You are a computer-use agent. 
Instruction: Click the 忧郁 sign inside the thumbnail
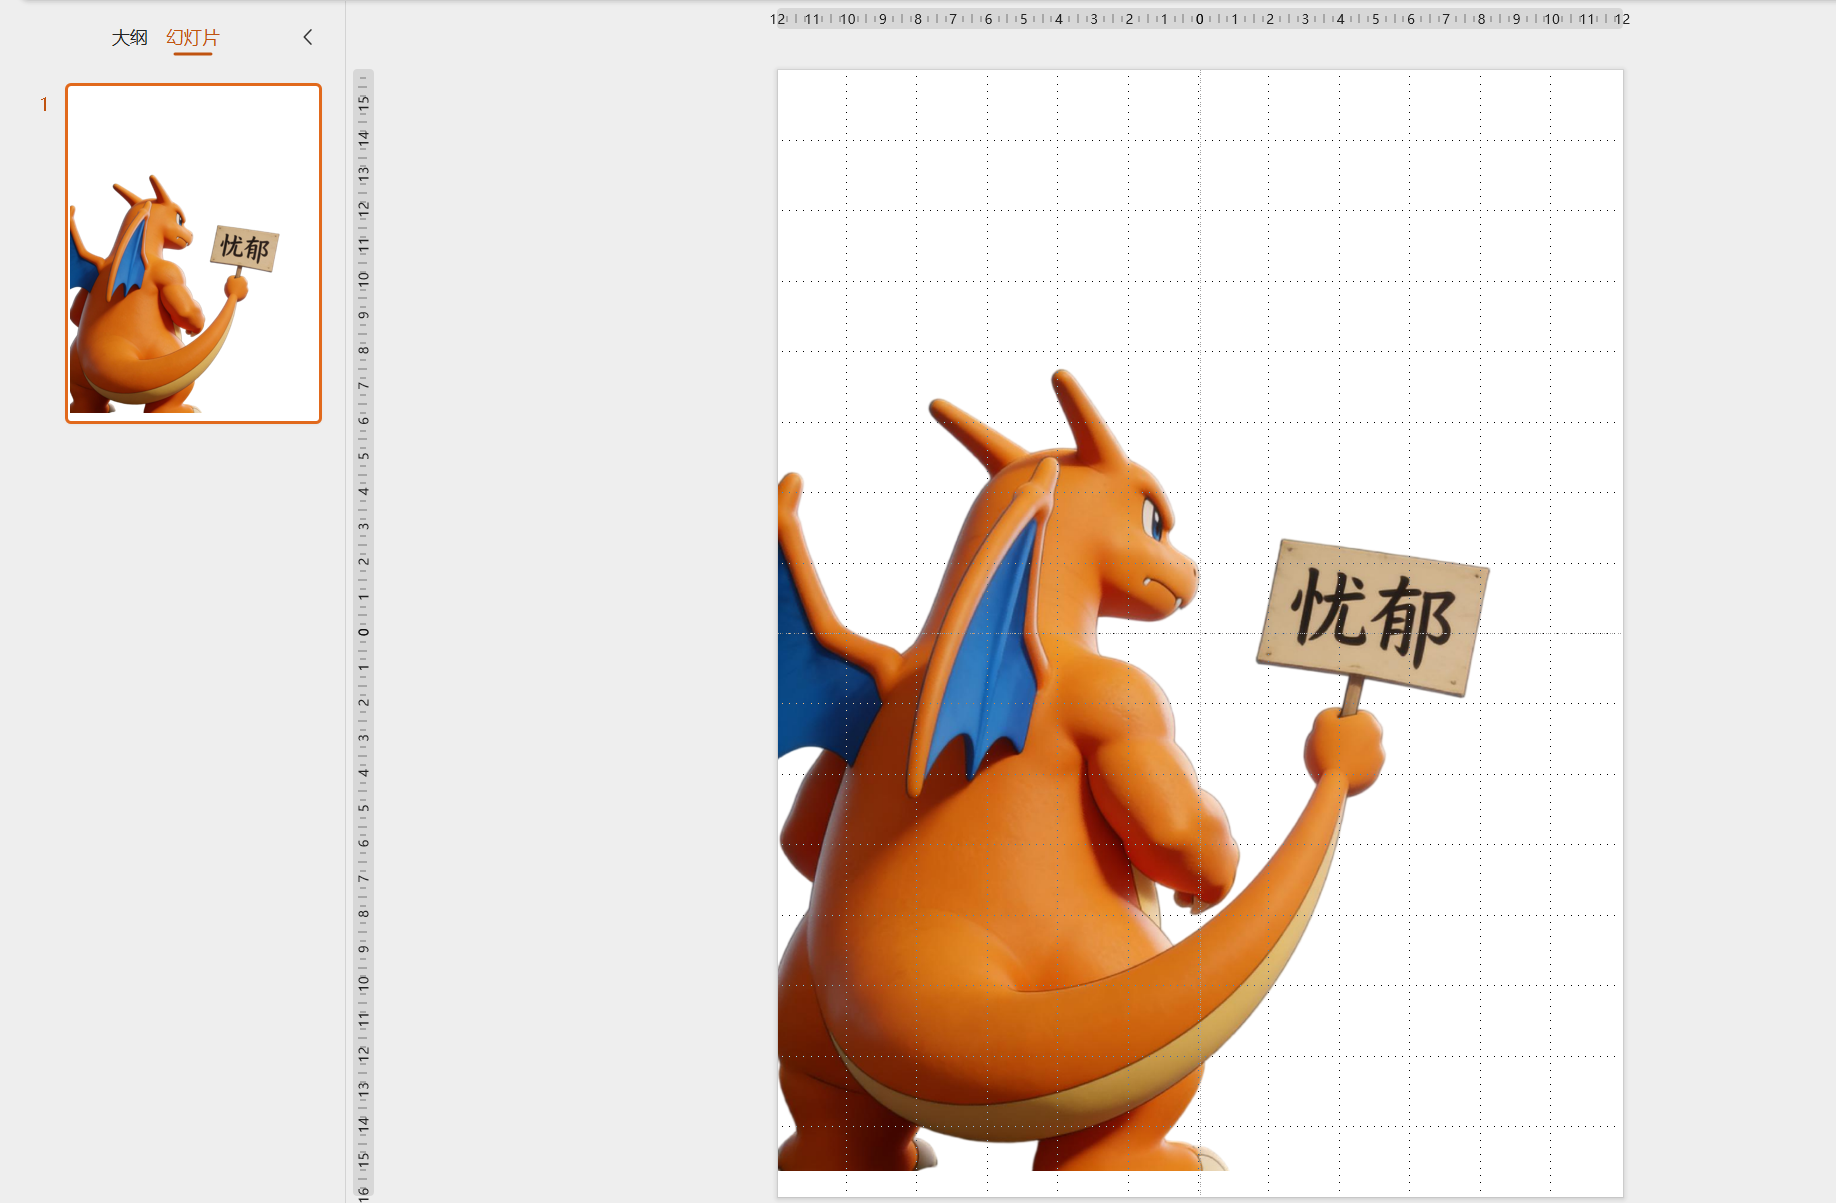tap(245, 248)
